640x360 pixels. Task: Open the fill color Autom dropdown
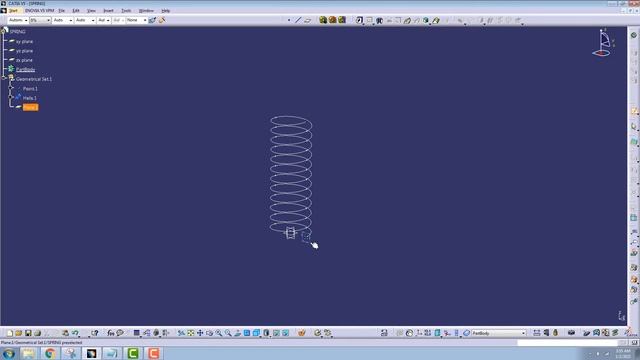pos(18,20)
